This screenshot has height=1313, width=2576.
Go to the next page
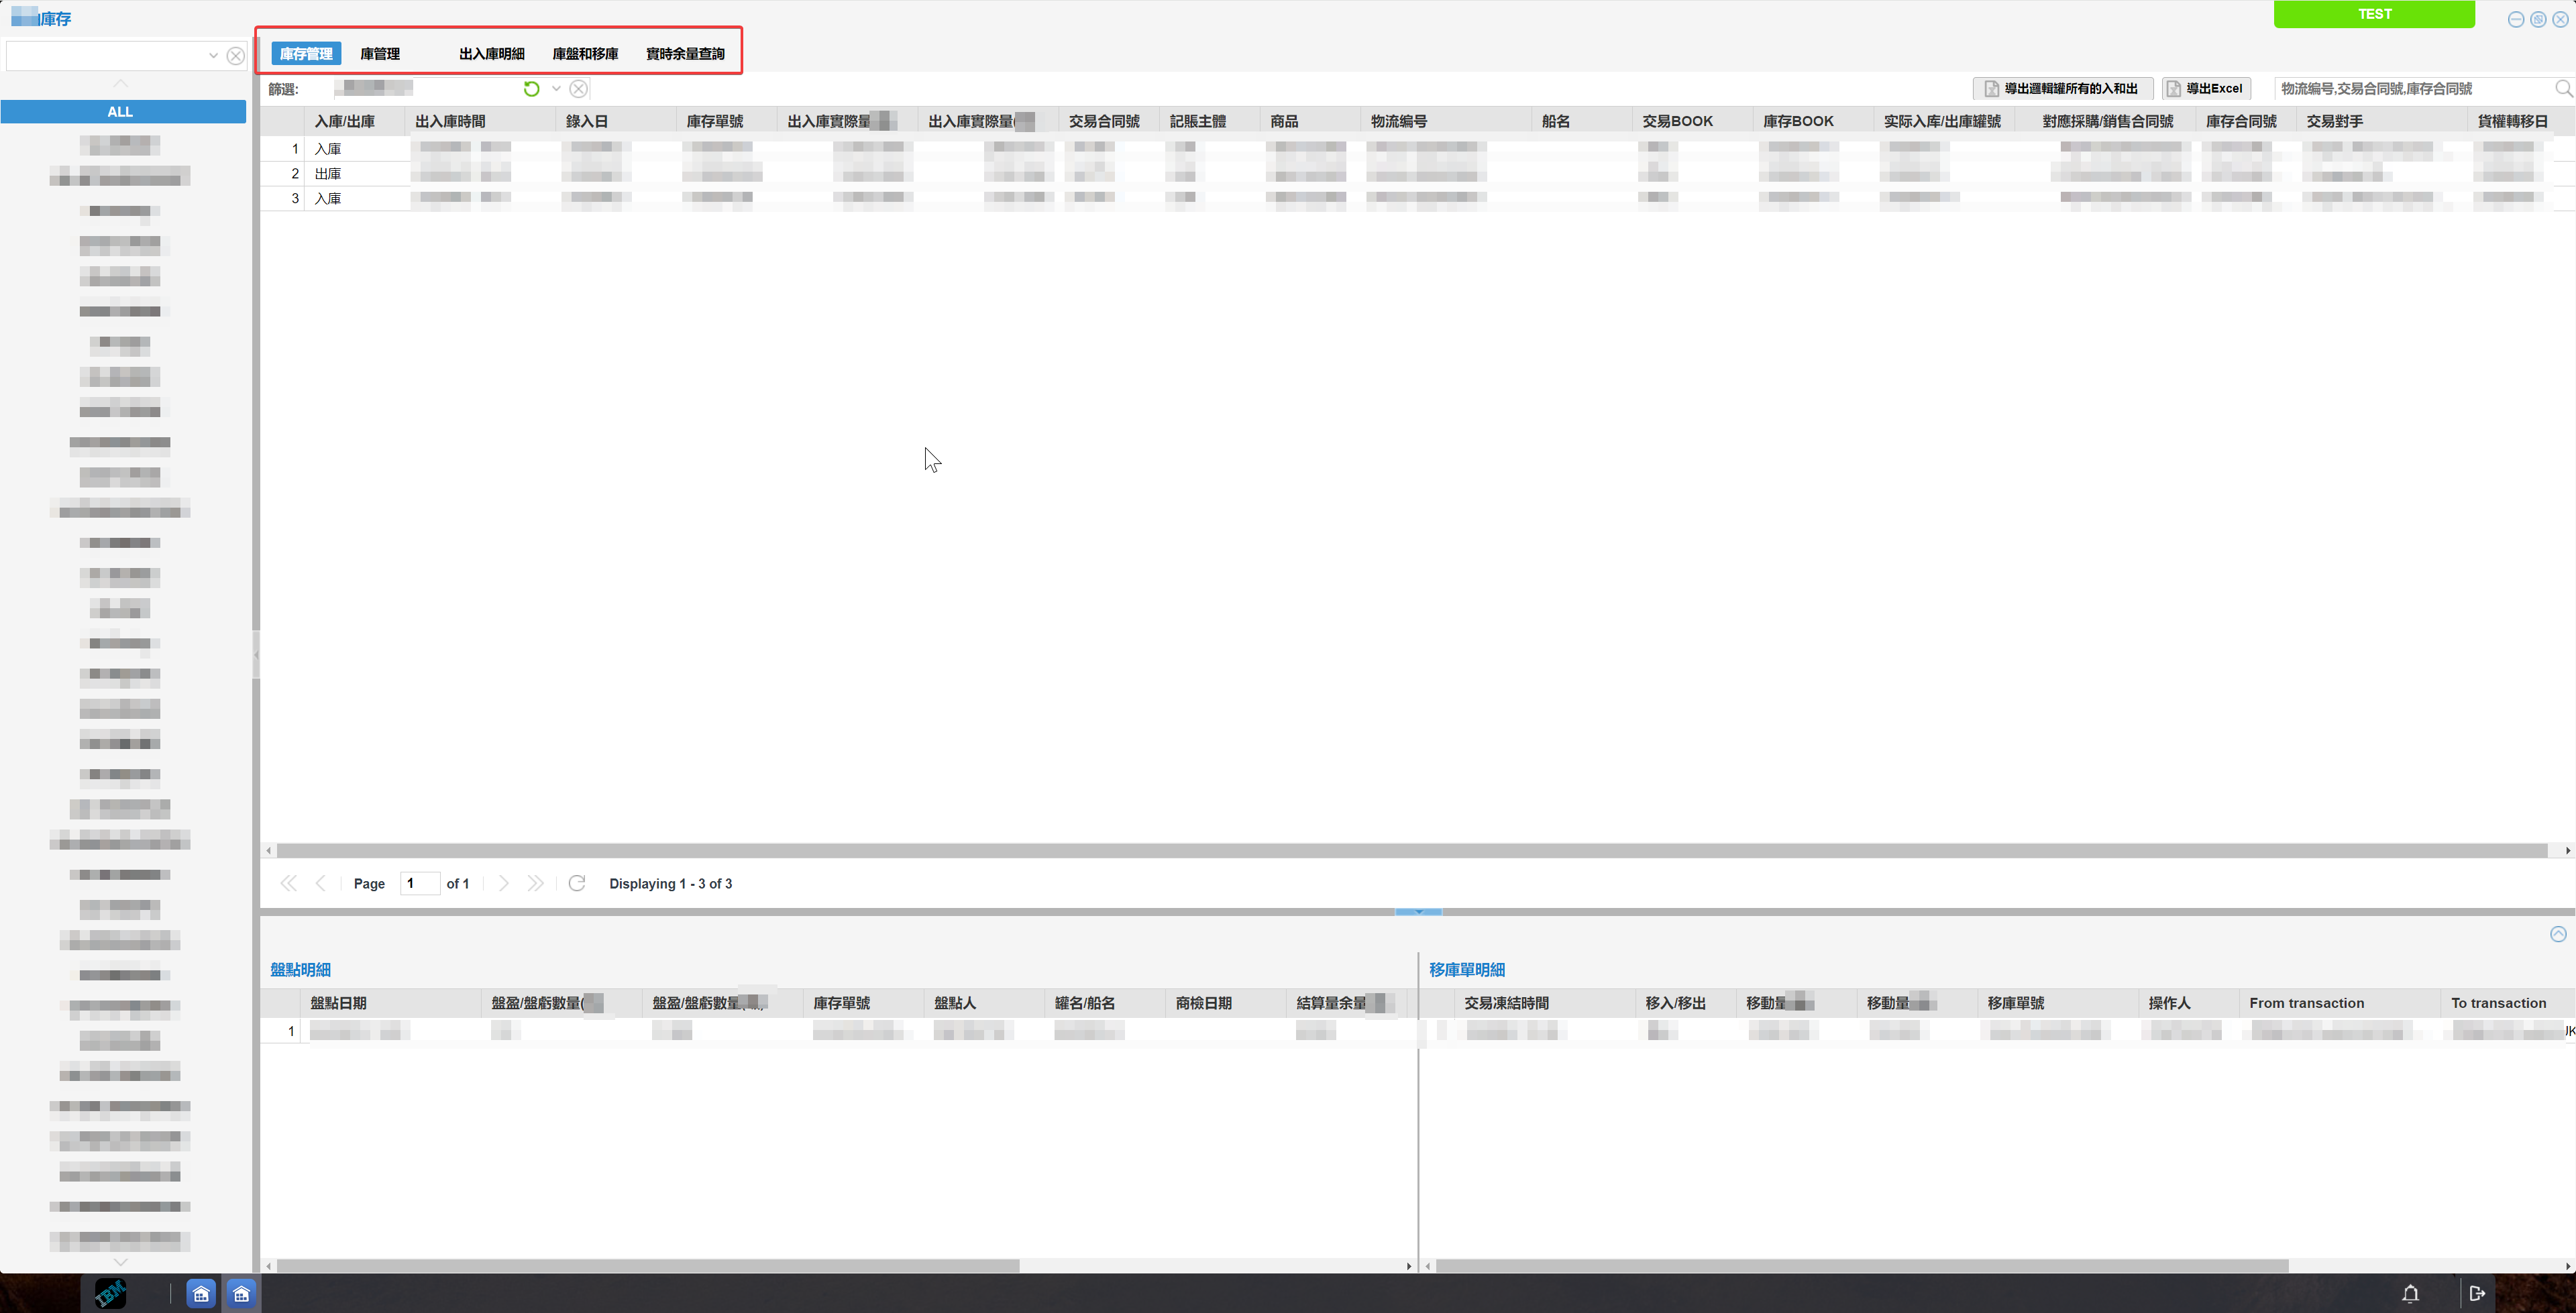[x=503, y=883]
